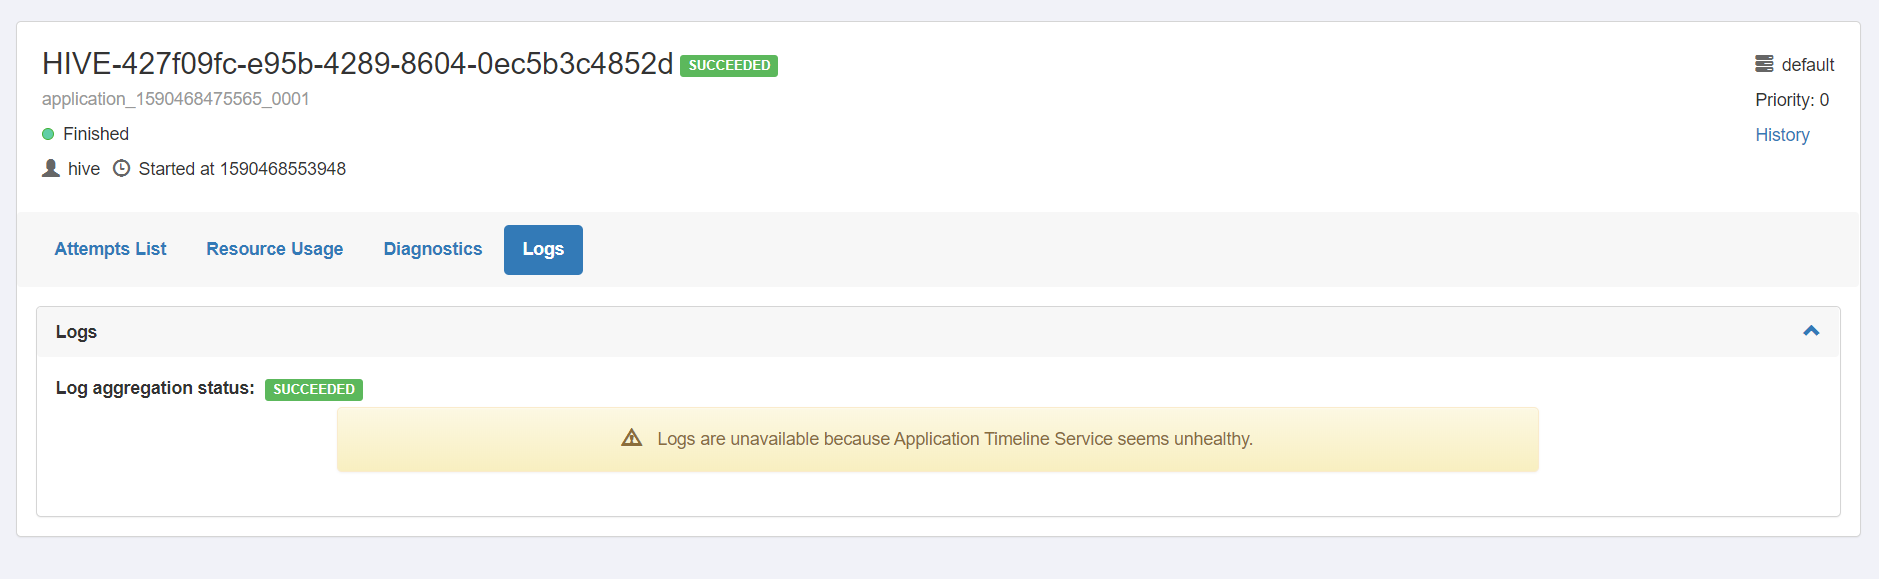Open the History link
Viewport: 1879px width, 579px height.
click(x=1782, y=135)
